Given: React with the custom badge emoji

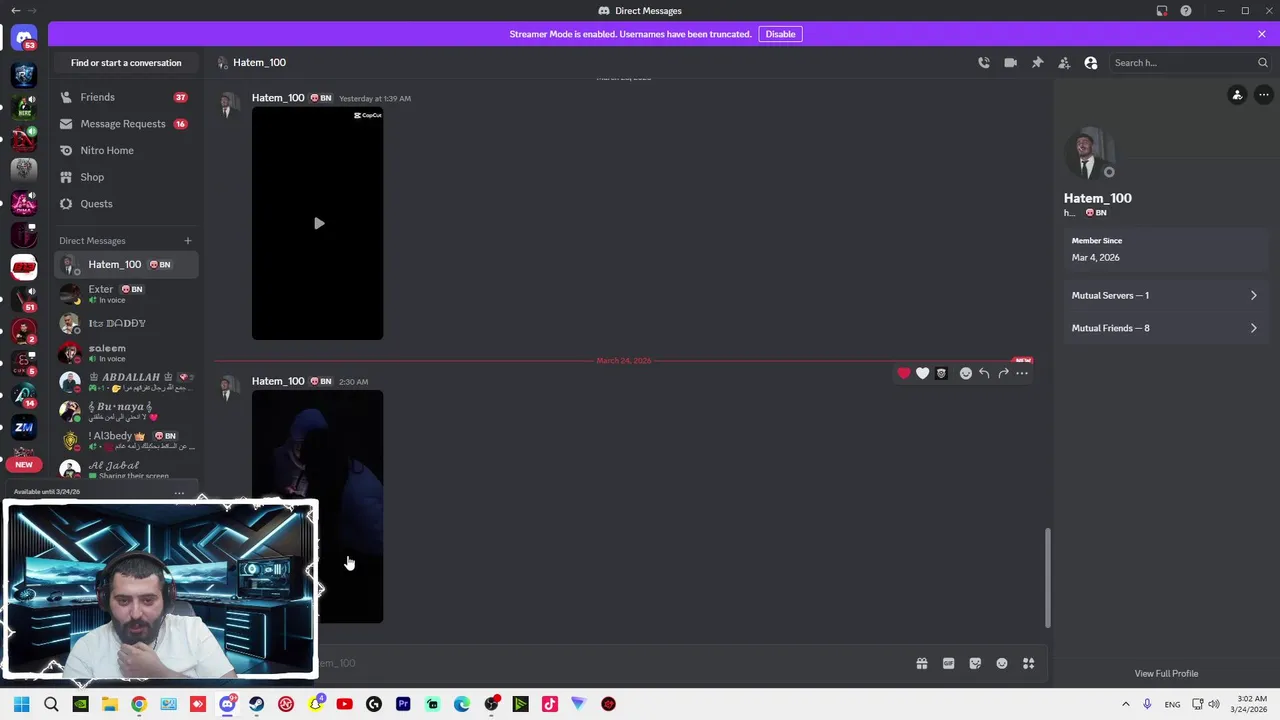Looking at the screenshot, I should [941, 373].
